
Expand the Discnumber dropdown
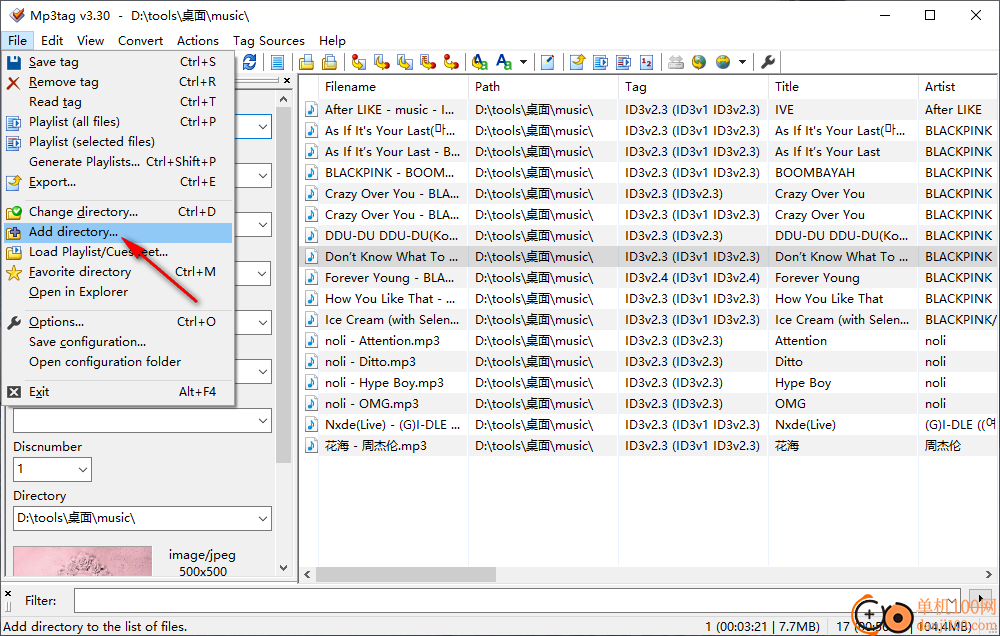click(83, 470)
